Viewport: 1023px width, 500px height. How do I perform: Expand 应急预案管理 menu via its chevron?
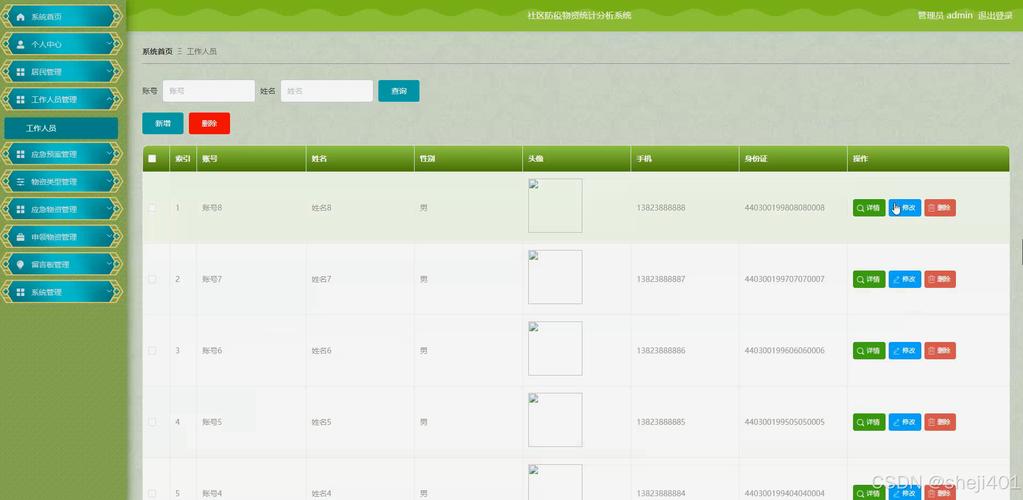[109, 154]
